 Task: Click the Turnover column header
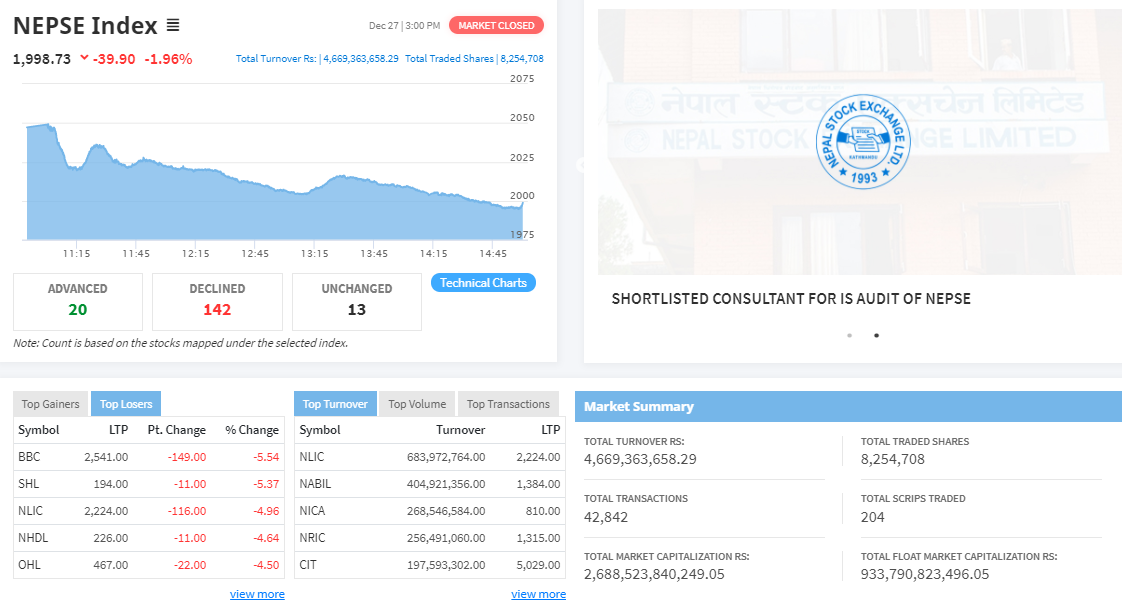point(461,430)
